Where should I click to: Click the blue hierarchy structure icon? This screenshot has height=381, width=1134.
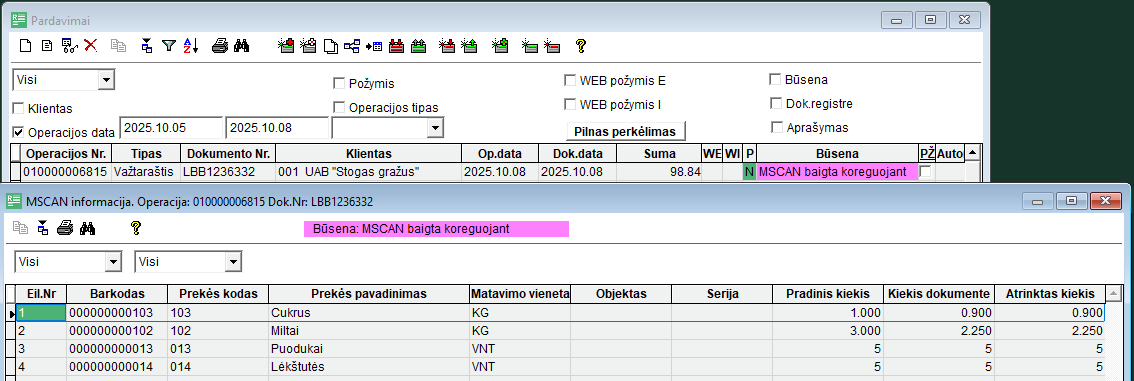[x=352, y=46]
